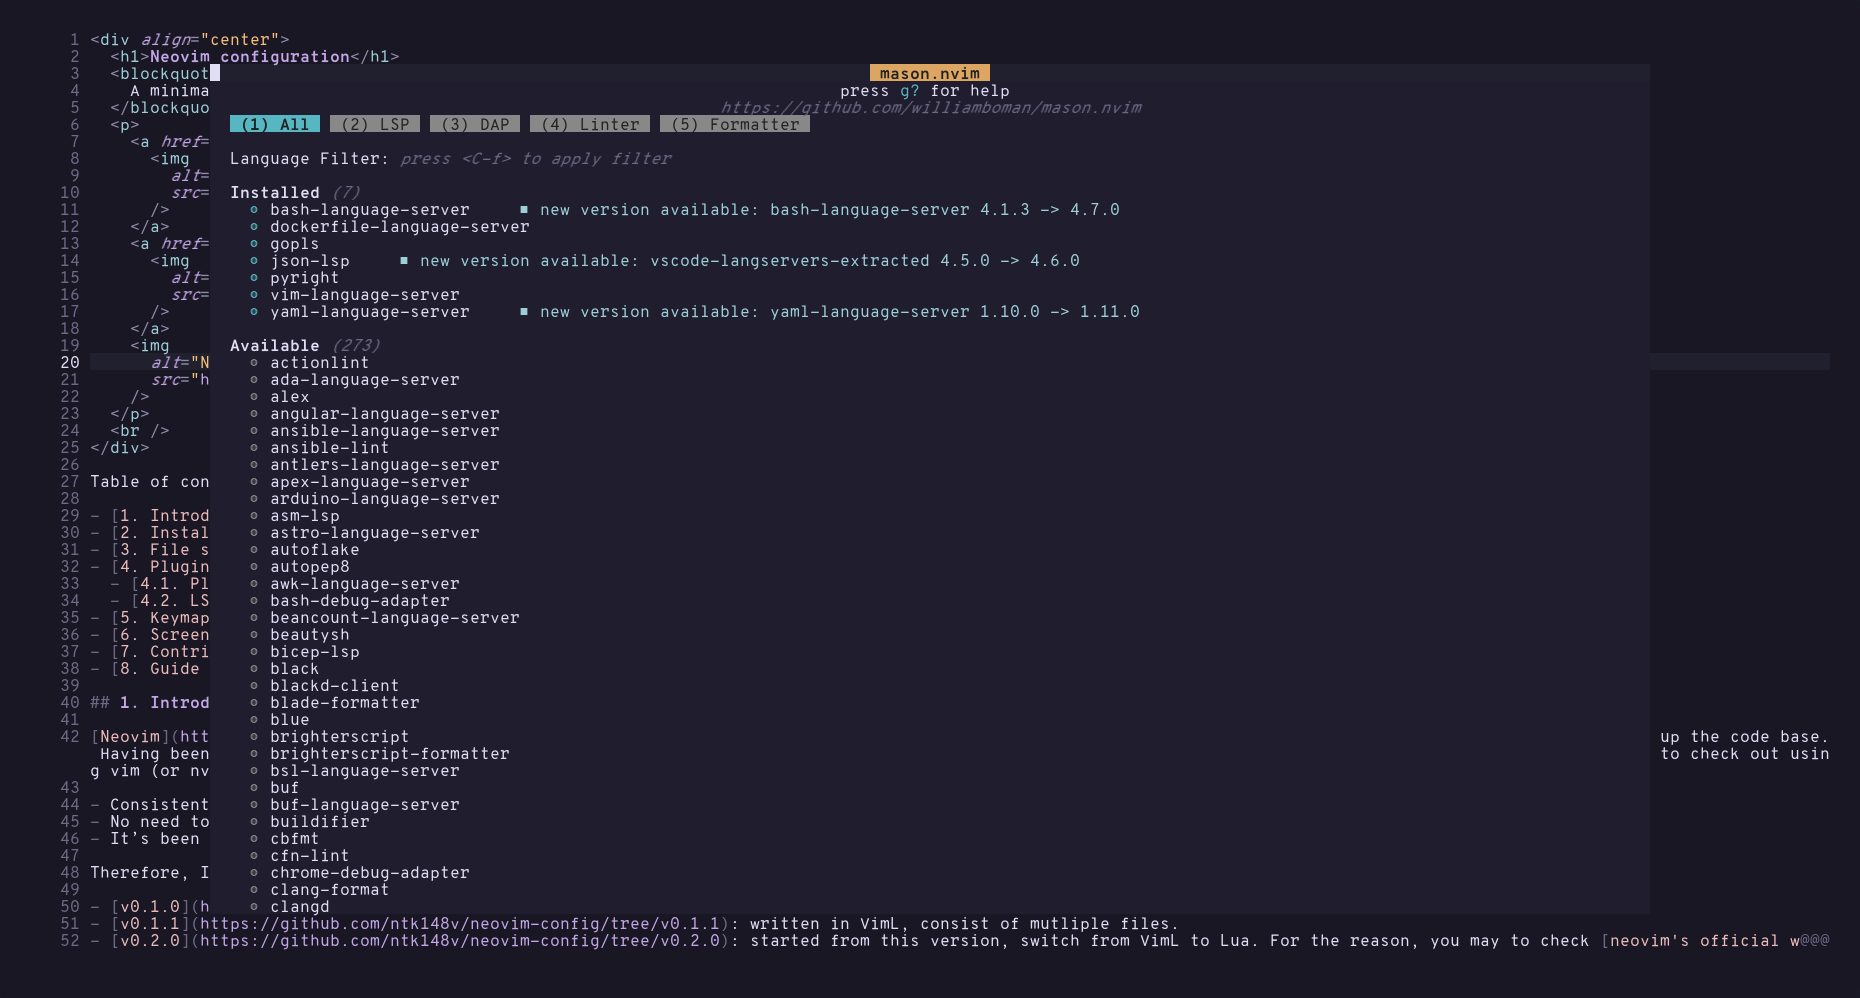Select beautysh package
Screen dimensions: 1860x998
tap(310, 634)
